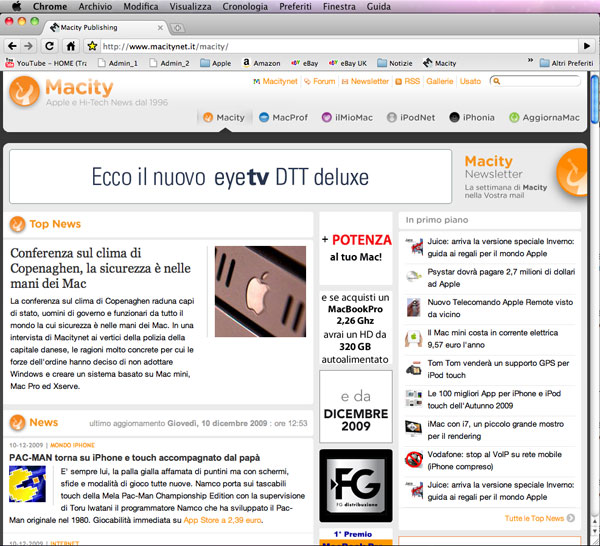Image resolution: width=600 pixels, height=546 pixels.
Task: Open the Archivio menu
Action: (95, 6)
